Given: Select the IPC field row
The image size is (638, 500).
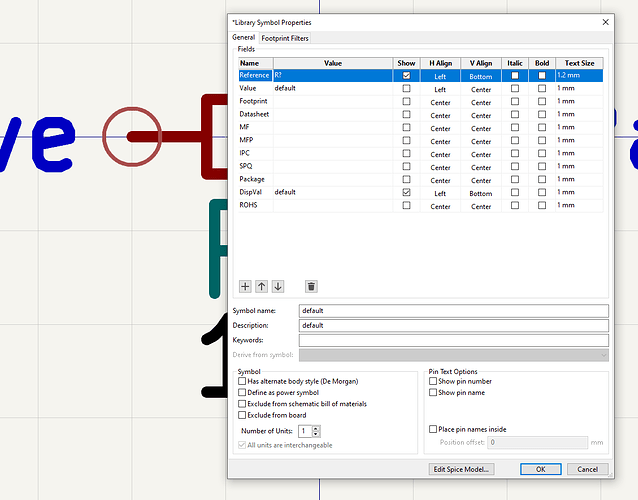Looking at the screenshot, I should click(x=421, y=153).
